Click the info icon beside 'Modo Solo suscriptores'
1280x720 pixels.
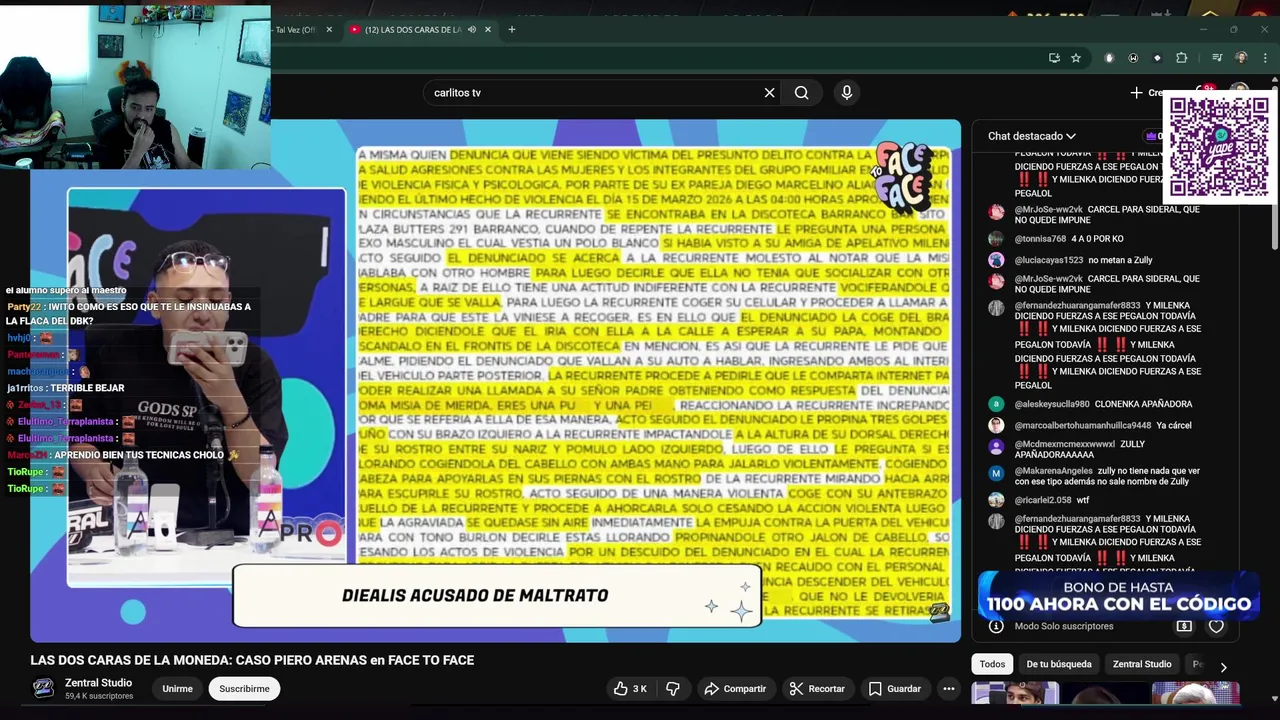click(996, 626)
